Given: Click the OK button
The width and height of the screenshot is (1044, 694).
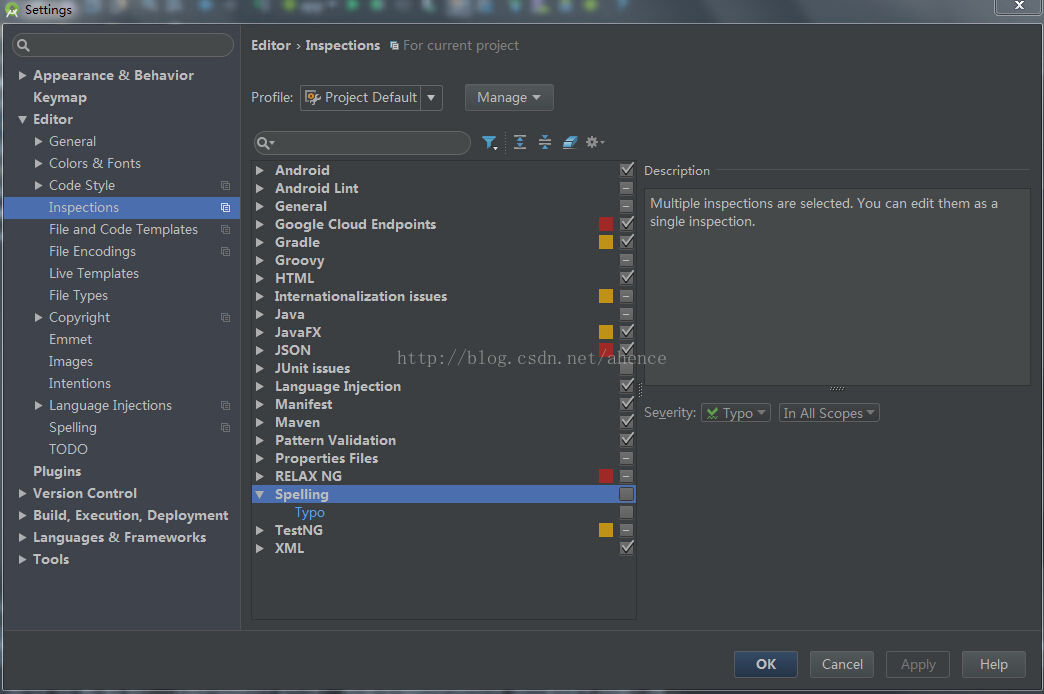Looking at the screenshot, I should 766,664.
